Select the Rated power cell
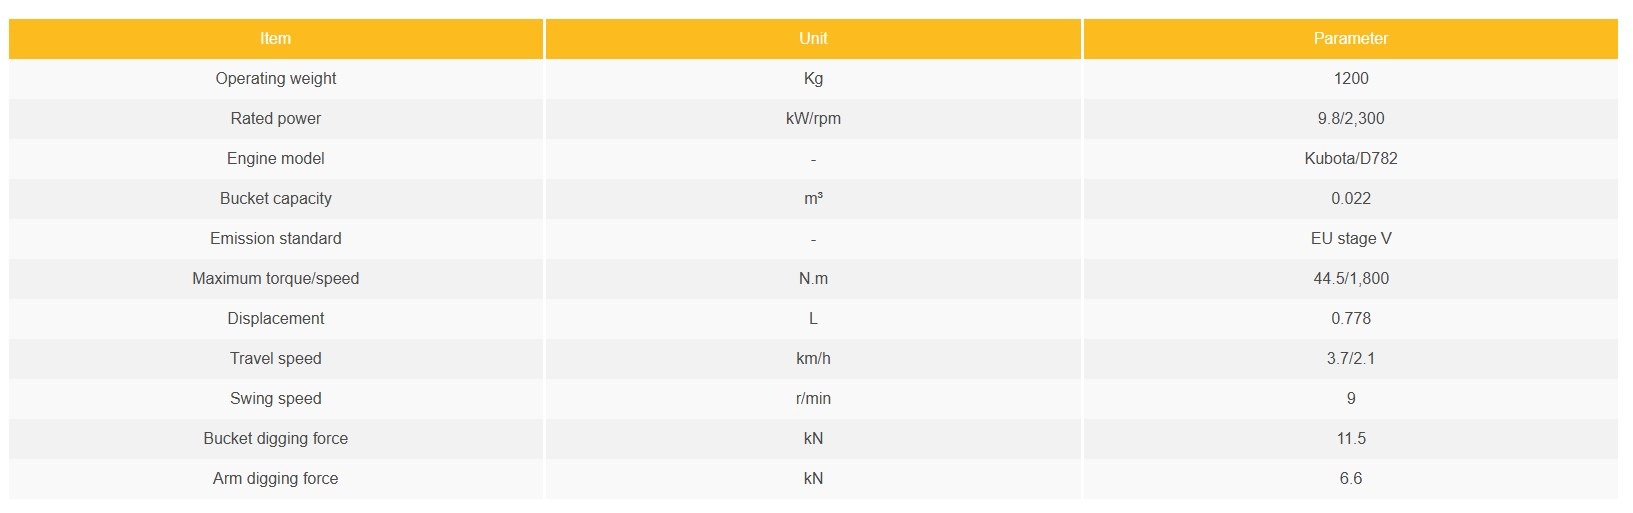1633x513 pixels. pyautogui.click(x=276, y=119)
